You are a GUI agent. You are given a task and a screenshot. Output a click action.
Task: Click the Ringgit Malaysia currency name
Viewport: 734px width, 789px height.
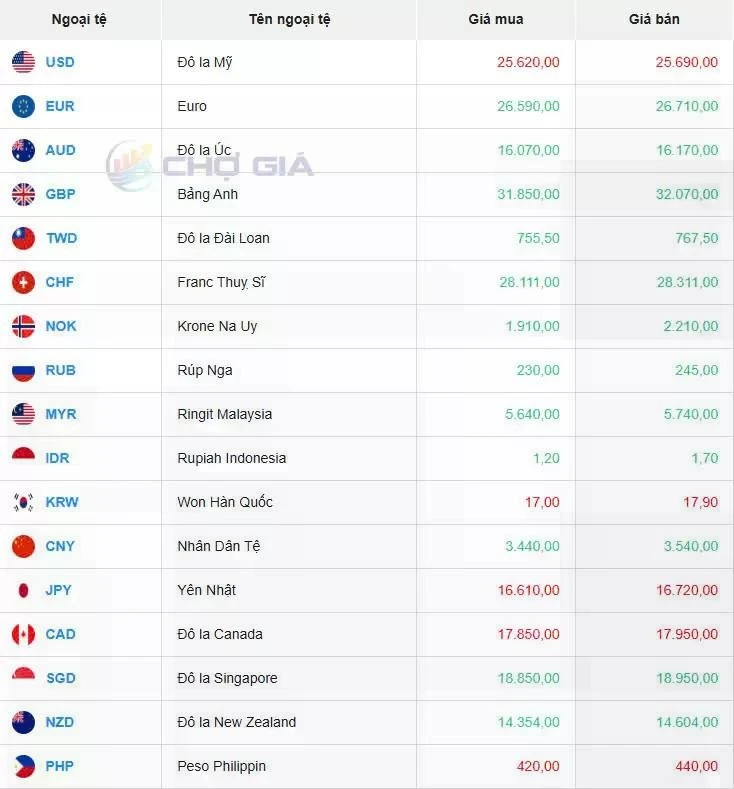(x=224, y=414)
